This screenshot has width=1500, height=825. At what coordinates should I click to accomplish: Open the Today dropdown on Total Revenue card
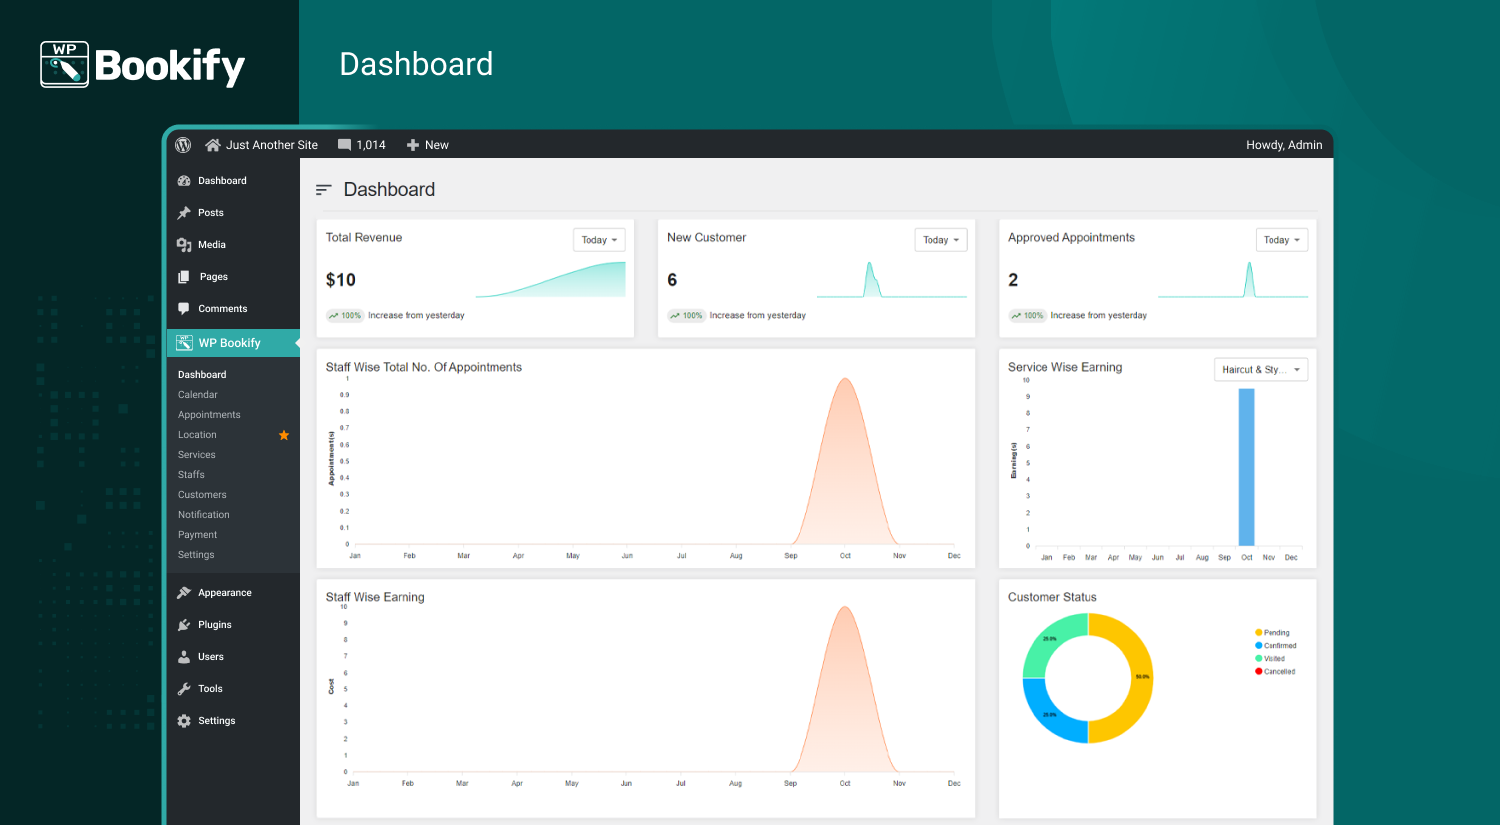point(598,239)
